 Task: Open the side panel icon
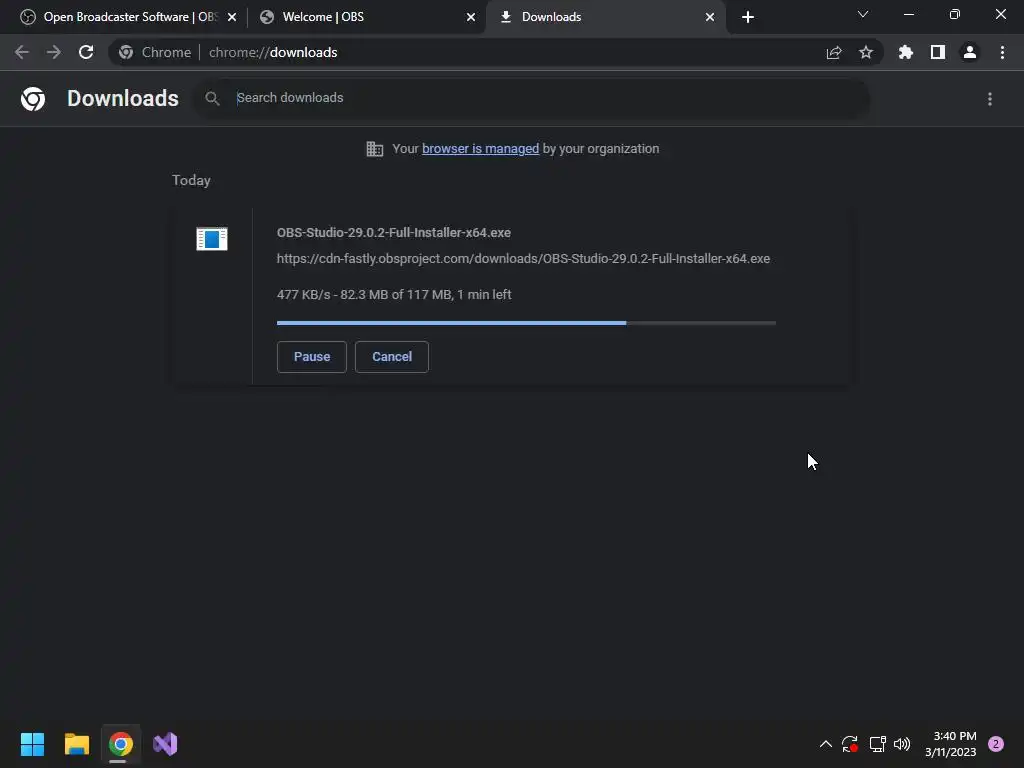click(x=938, y=52)
